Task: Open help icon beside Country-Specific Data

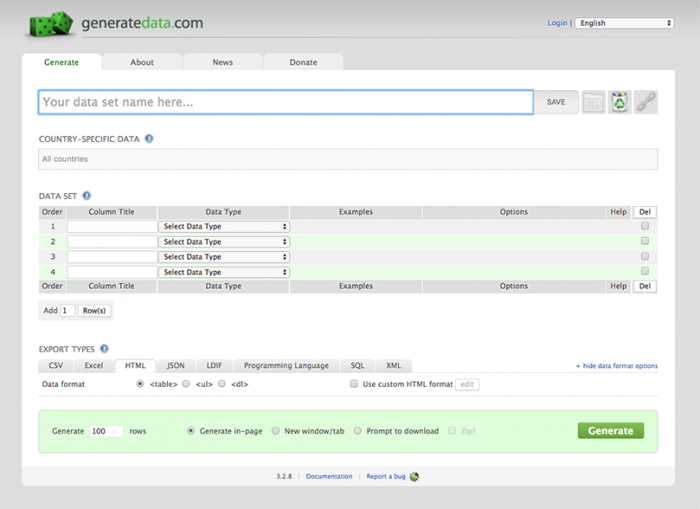Action: pyautogui.click(x=149, y=139)
